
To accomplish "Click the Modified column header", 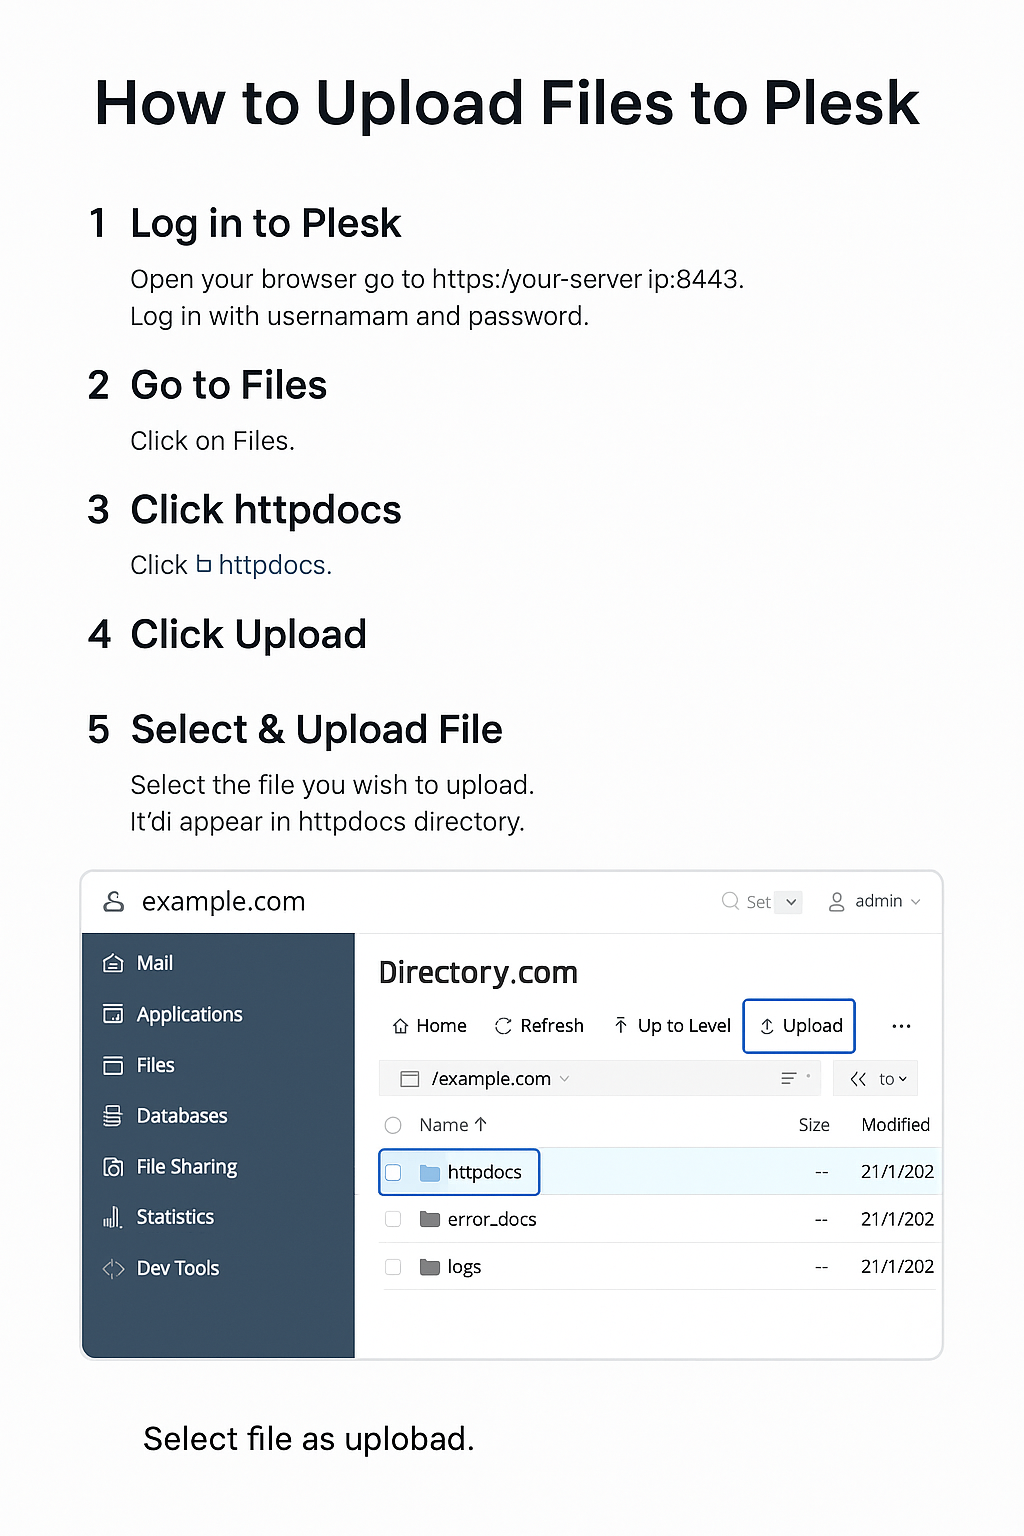I will 896,1125.
